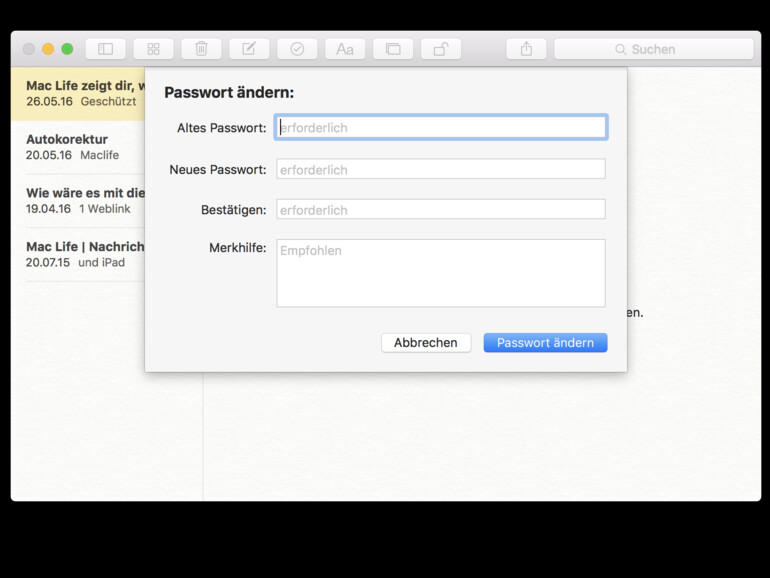The image size is (770, 578).
Task: Open the share icon in toolbar
Action: [526, 49]
